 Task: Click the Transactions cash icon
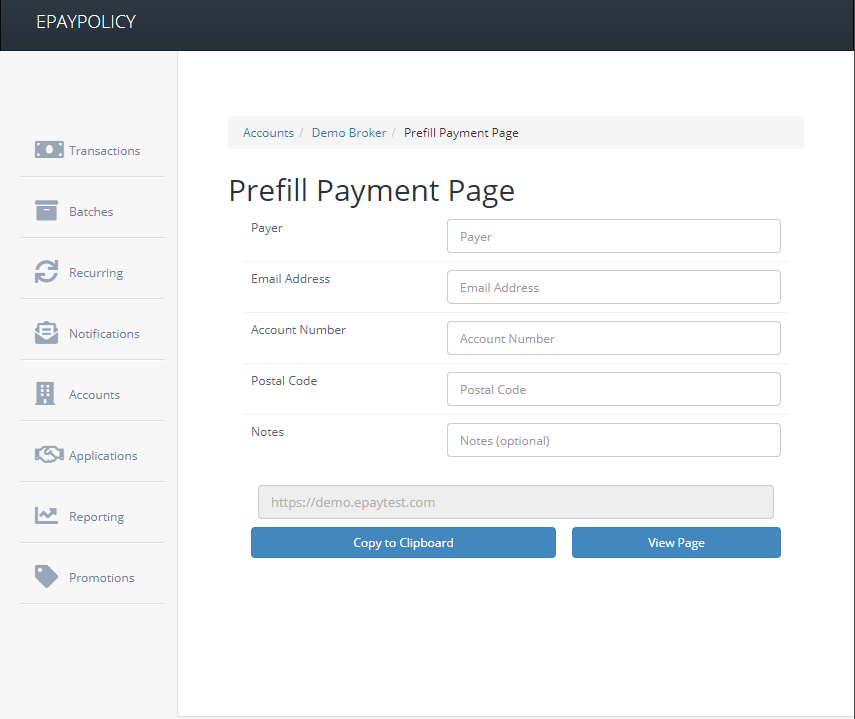[x=49, y=149]
